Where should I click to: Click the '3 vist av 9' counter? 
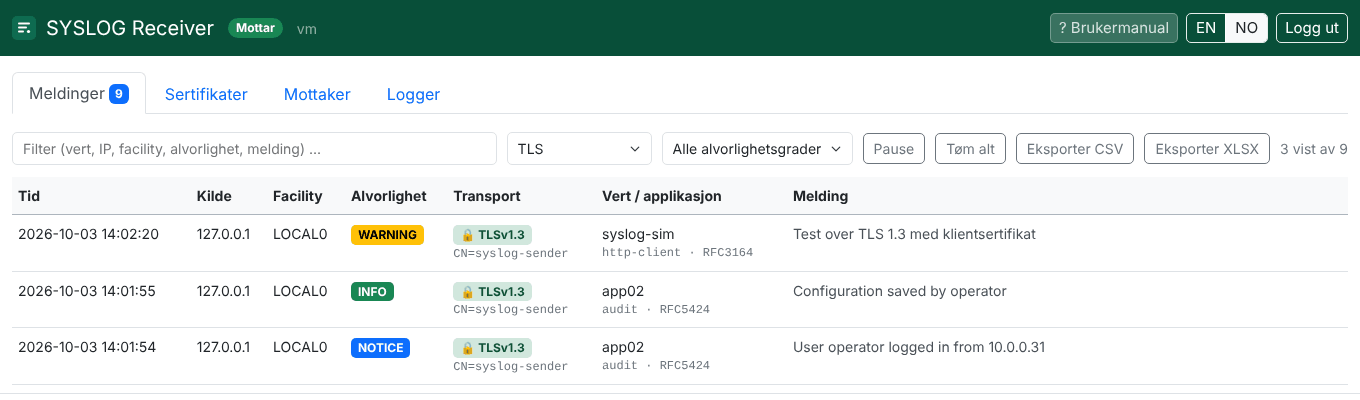click(x=1314, y=149)
